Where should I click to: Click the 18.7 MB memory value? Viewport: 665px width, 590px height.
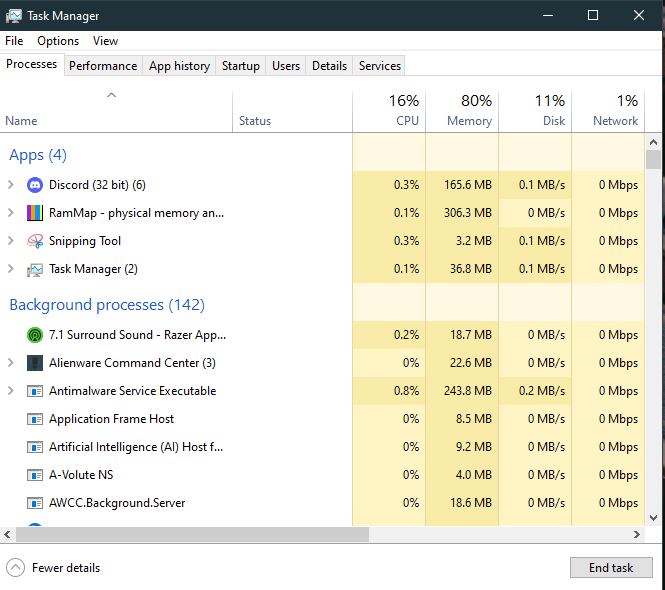click(x=471, y=335)
